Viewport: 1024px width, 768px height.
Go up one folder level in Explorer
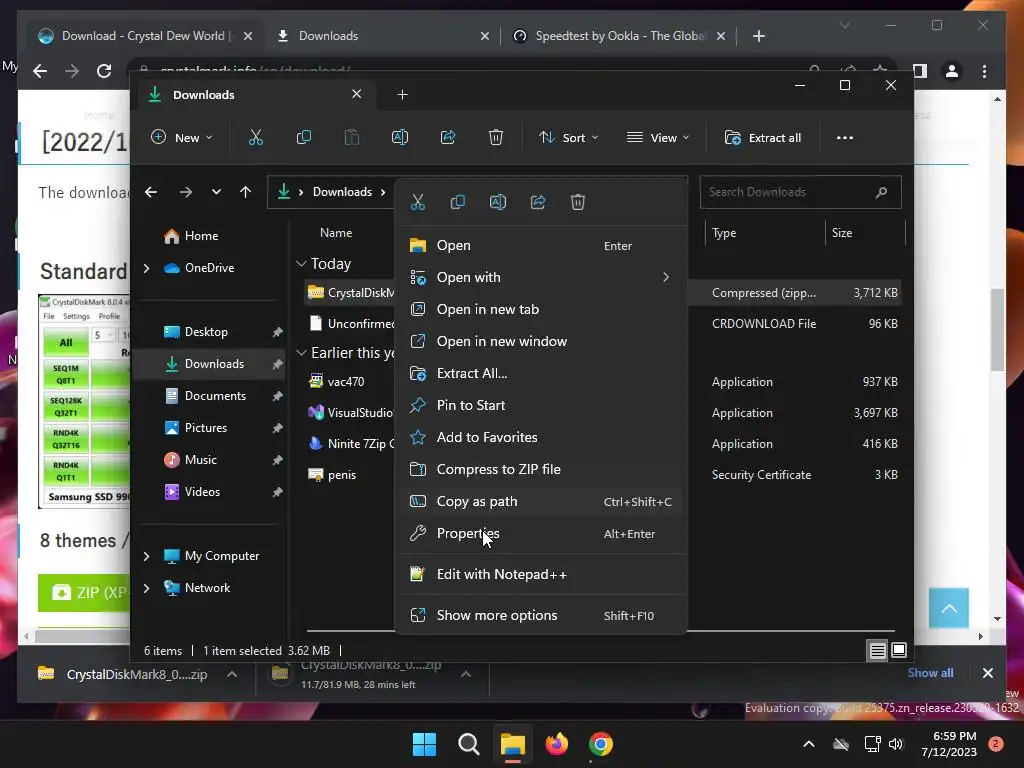246,192
